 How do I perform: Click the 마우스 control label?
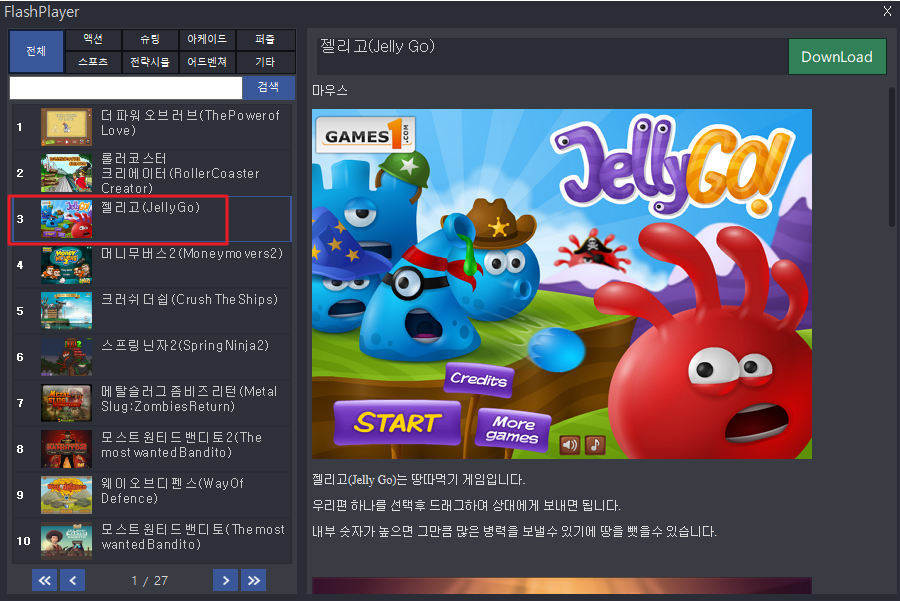pos(330,90)
